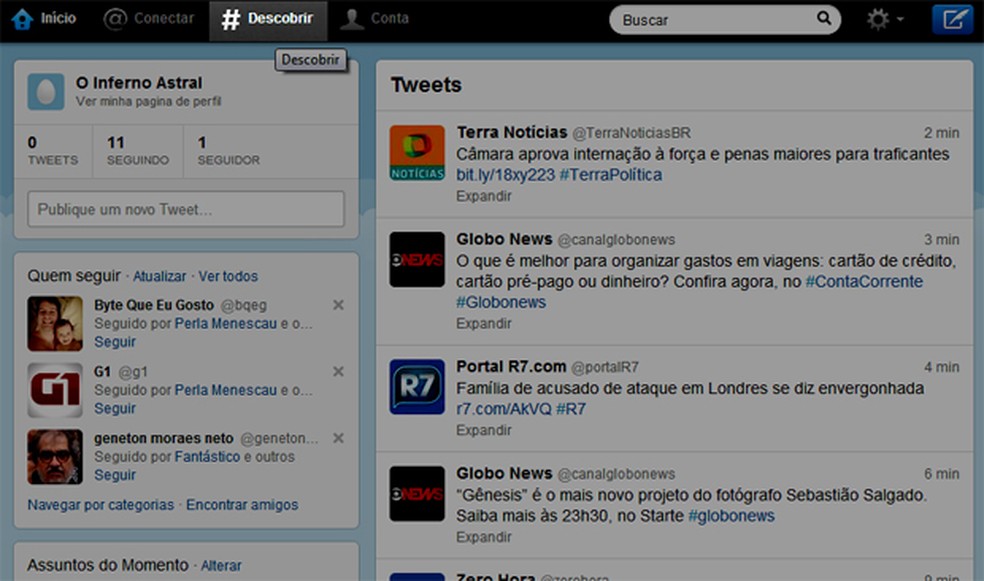Click the @ connect icon
Screen dimensions: 984x581
(115, 19)
